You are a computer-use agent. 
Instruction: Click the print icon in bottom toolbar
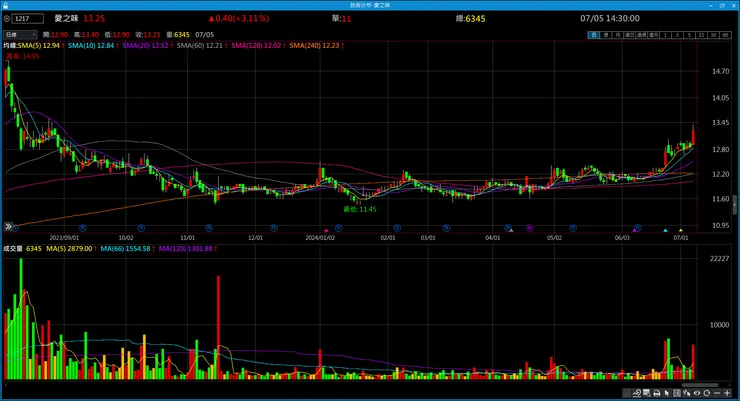point(656,393)
